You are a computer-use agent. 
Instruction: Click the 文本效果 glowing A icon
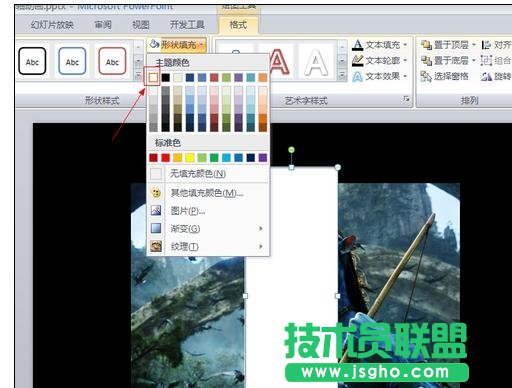357,76
